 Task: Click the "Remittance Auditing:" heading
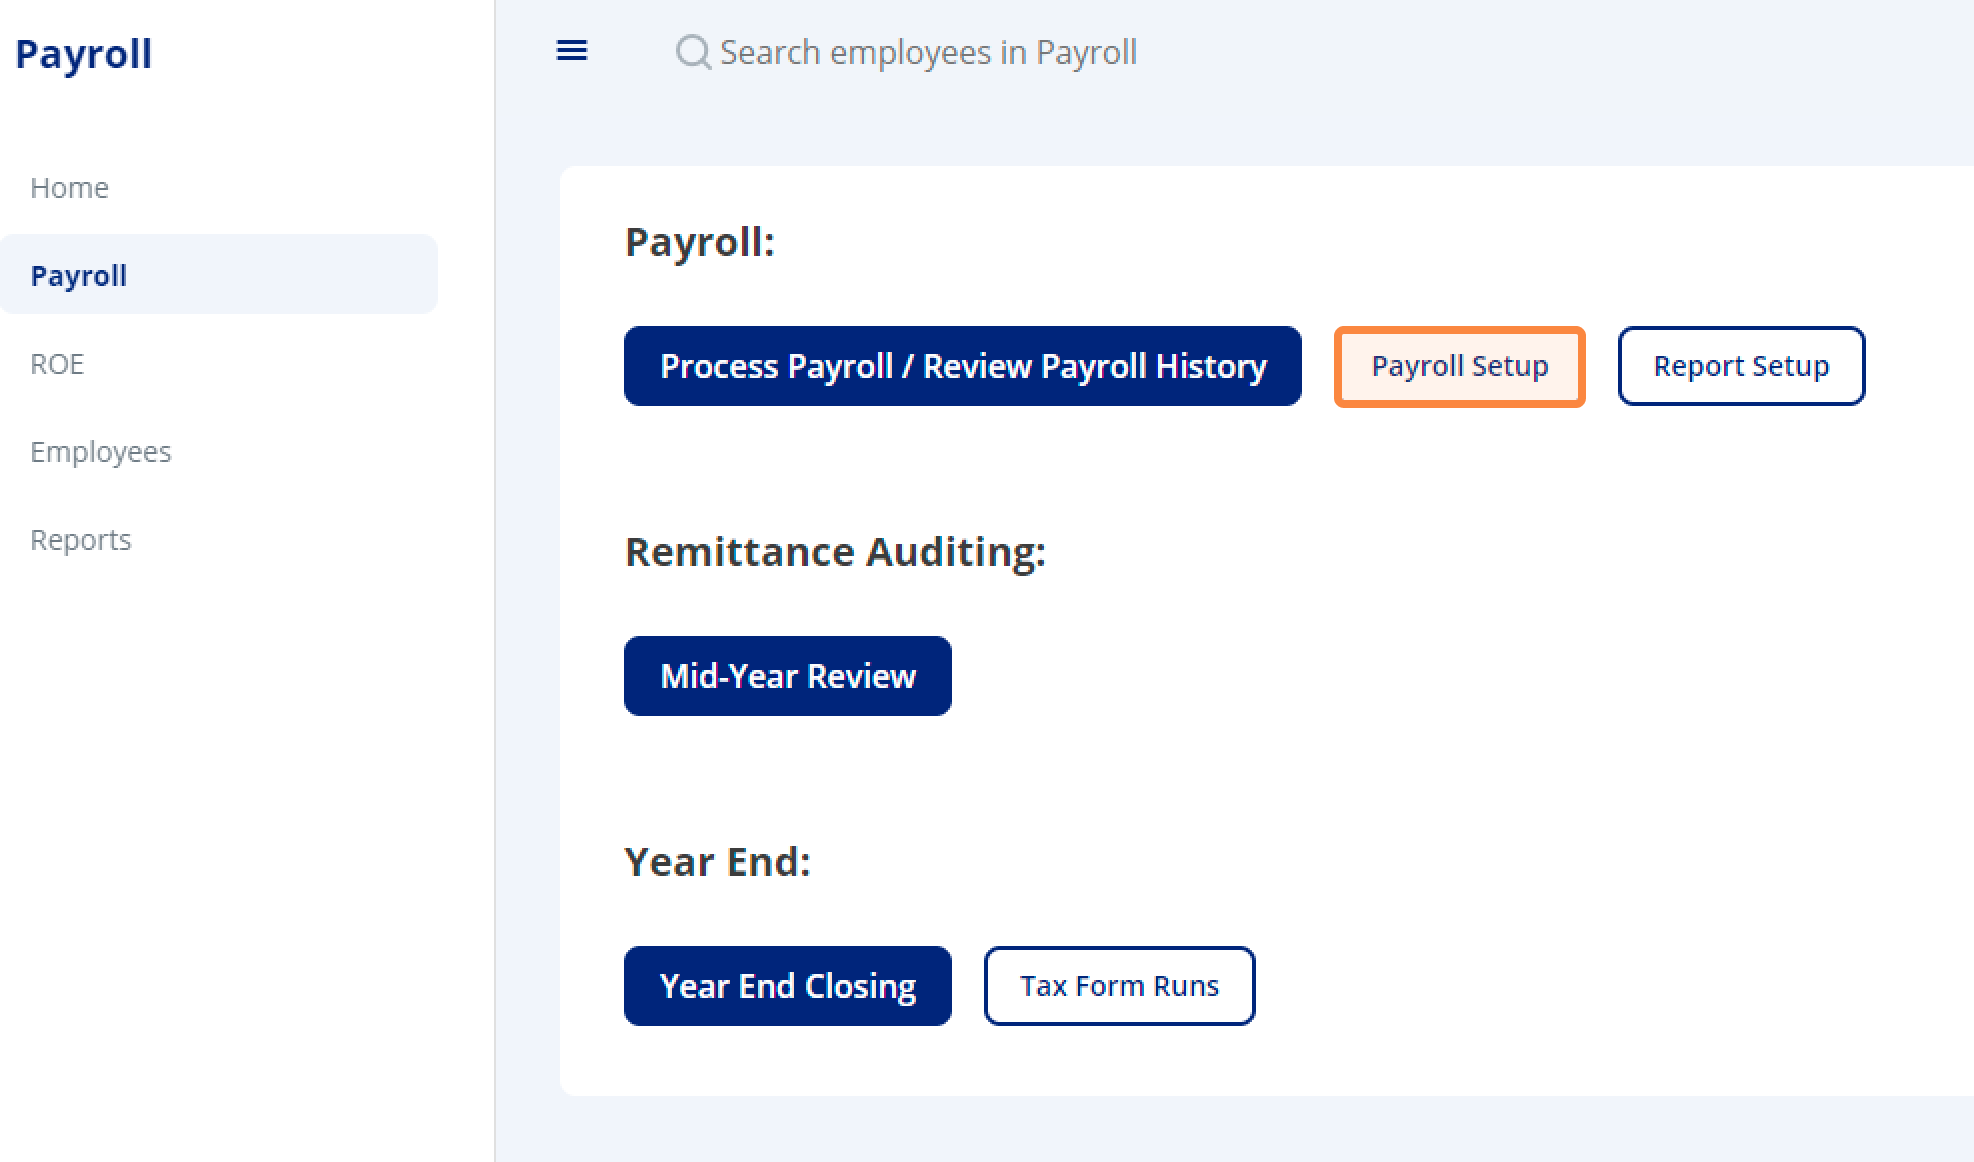pyautogui.click(x=835, y=552)
